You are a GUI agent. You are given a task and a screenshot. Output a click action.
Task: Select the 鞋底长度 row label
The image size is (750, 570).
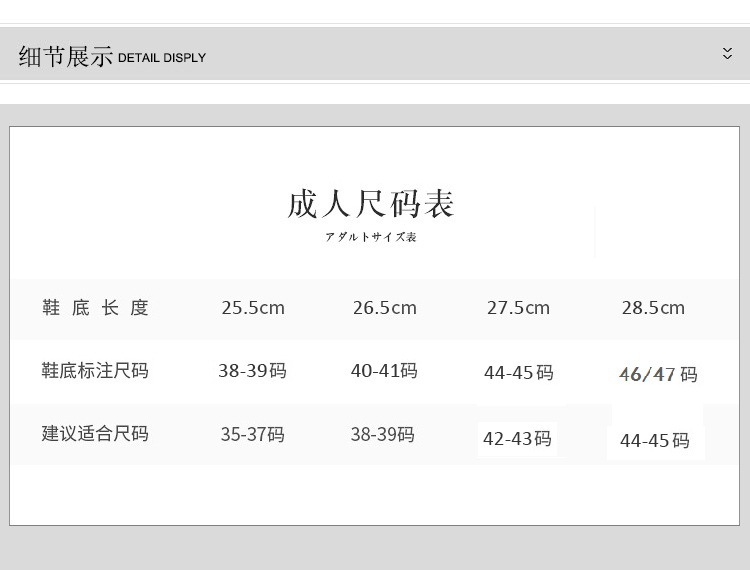click(x=95, y=308)
